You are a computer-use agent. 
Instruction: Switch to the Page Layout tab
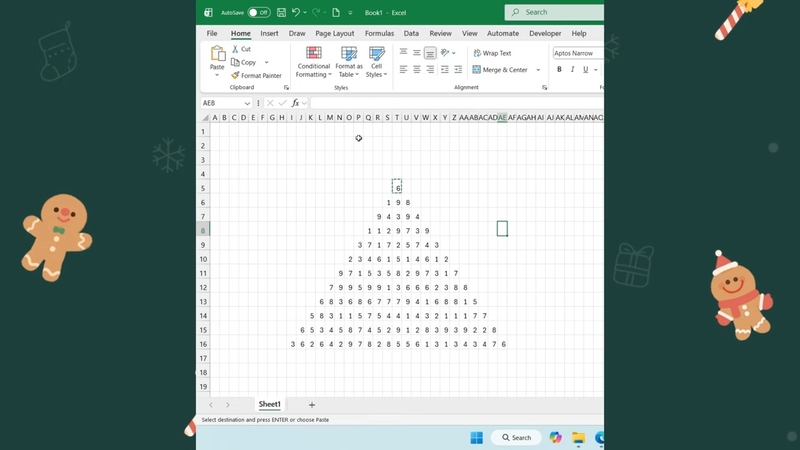pos(335,33)
